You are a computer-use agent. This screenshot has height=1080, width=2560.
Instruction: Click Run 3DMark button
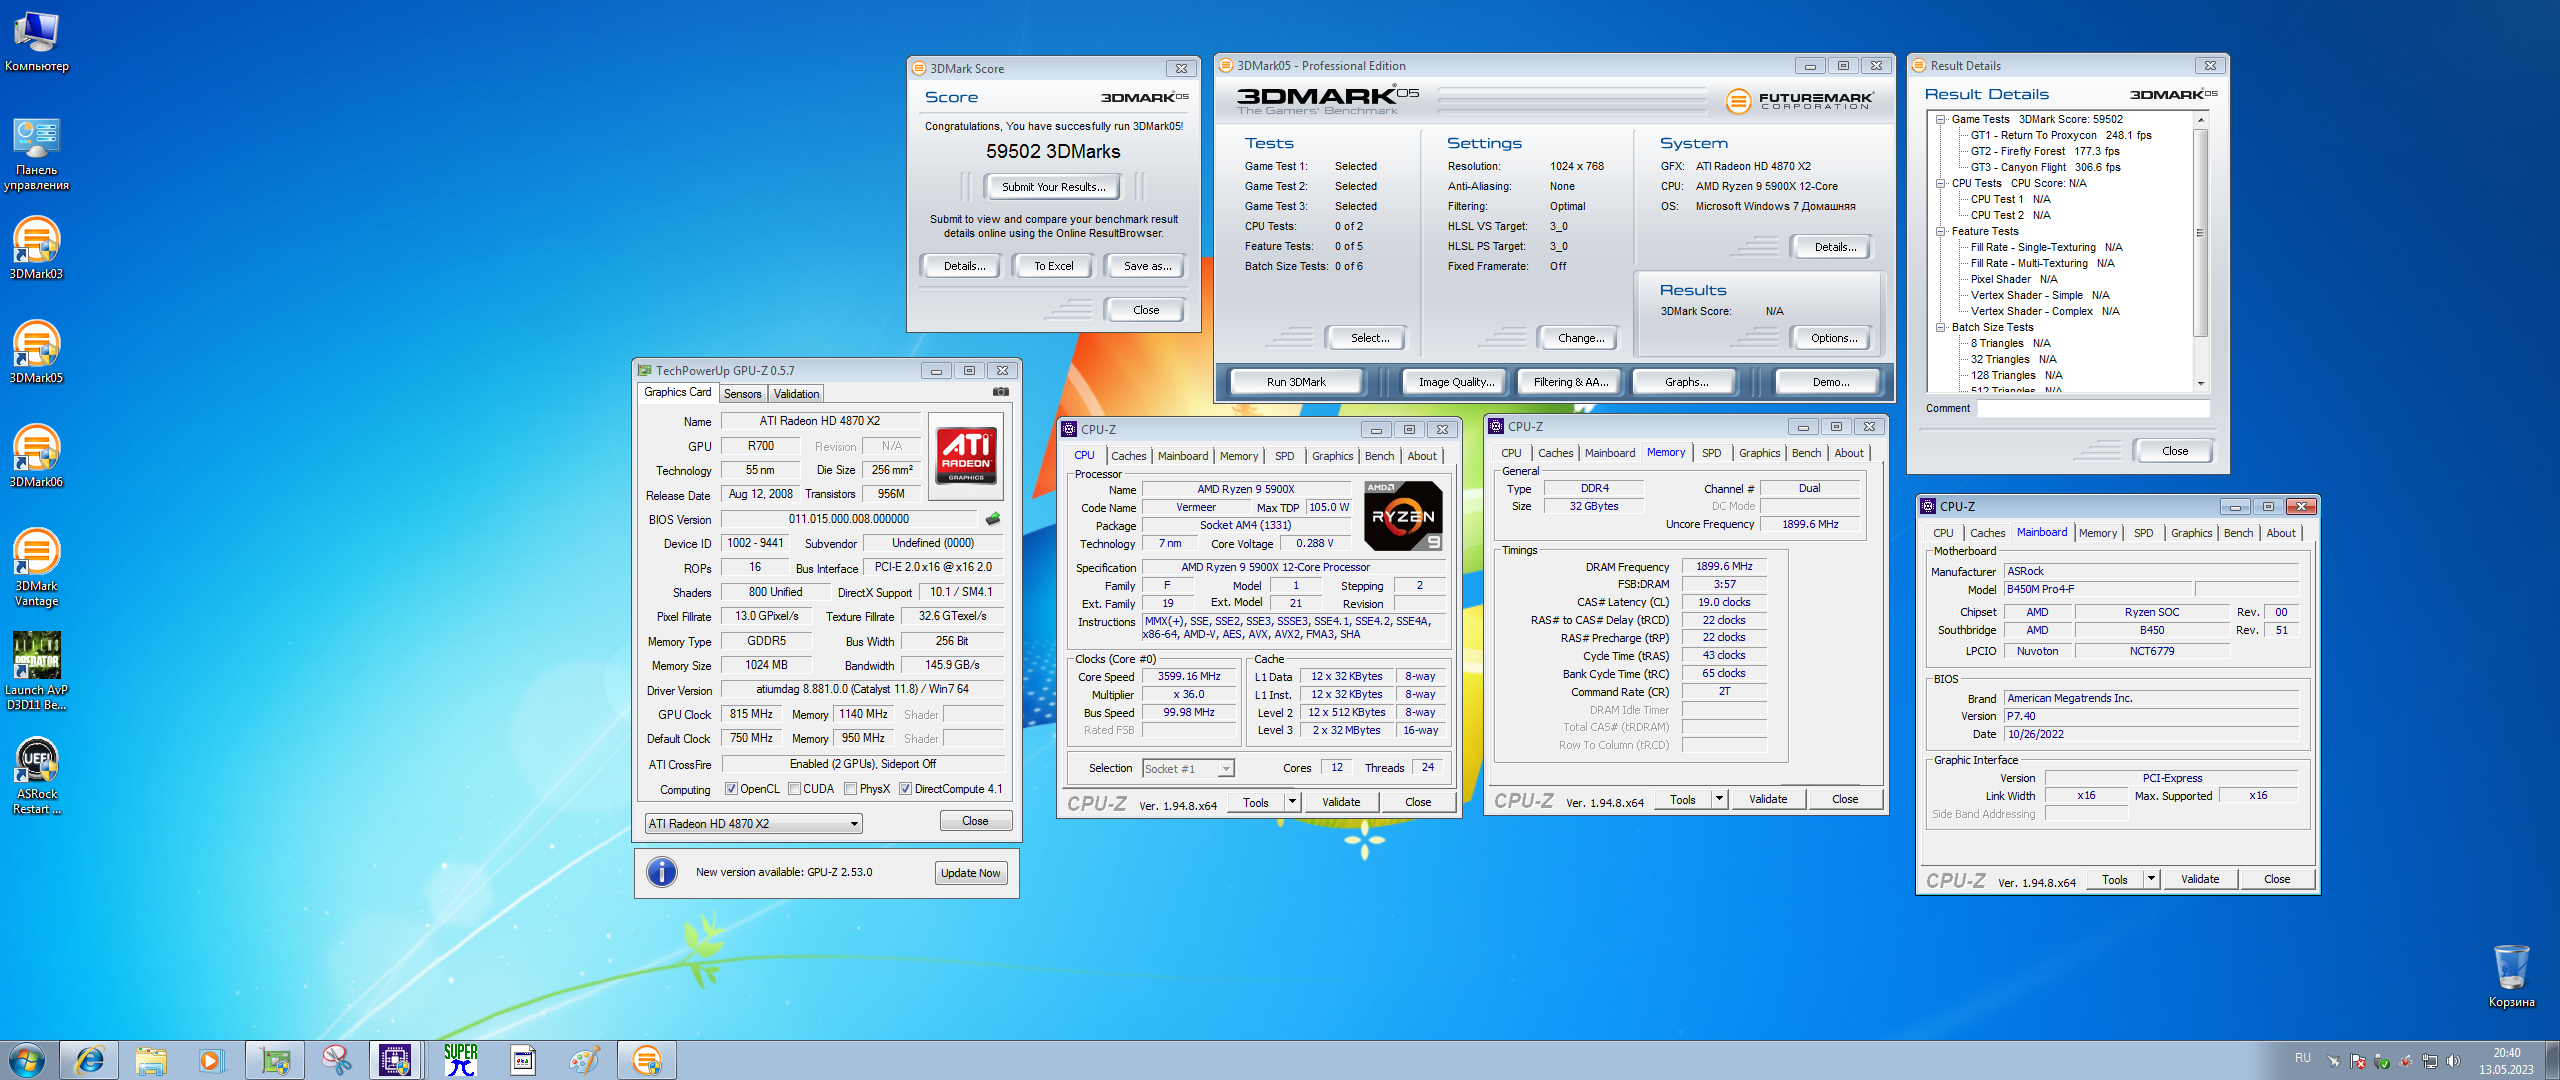[x=1296, y=382]
